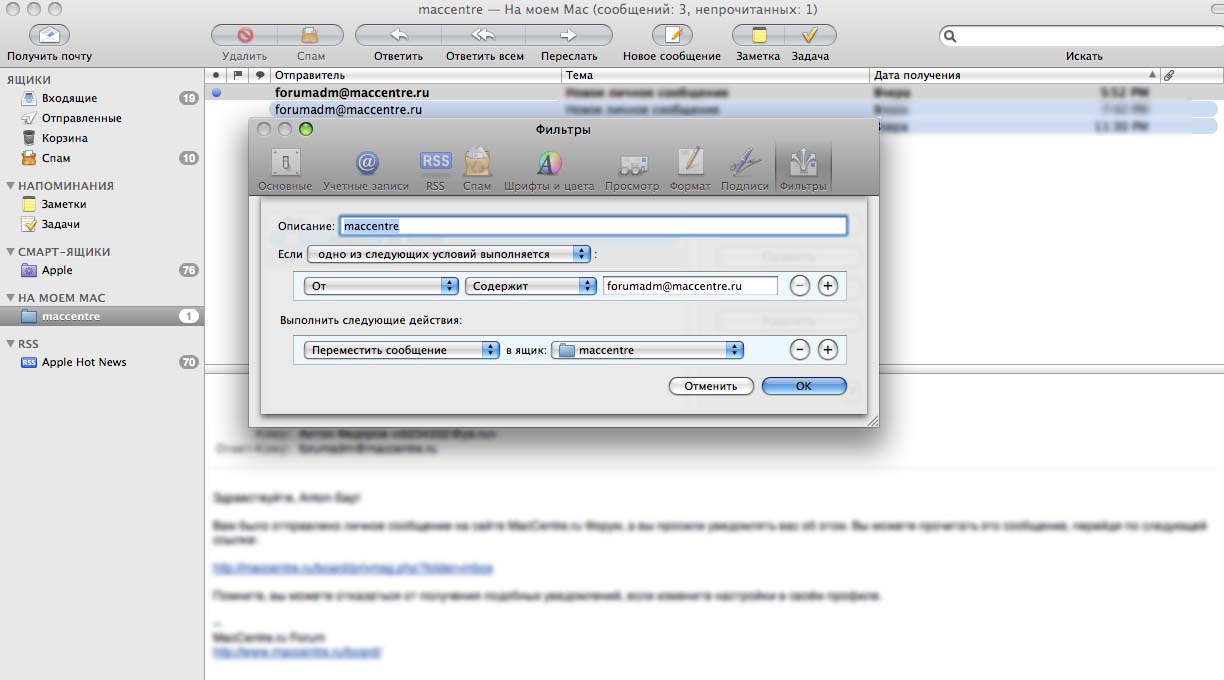Open the RSS preferences pane
The image size is (1224, 680).
pyautogui.click(x=435, y=169)
